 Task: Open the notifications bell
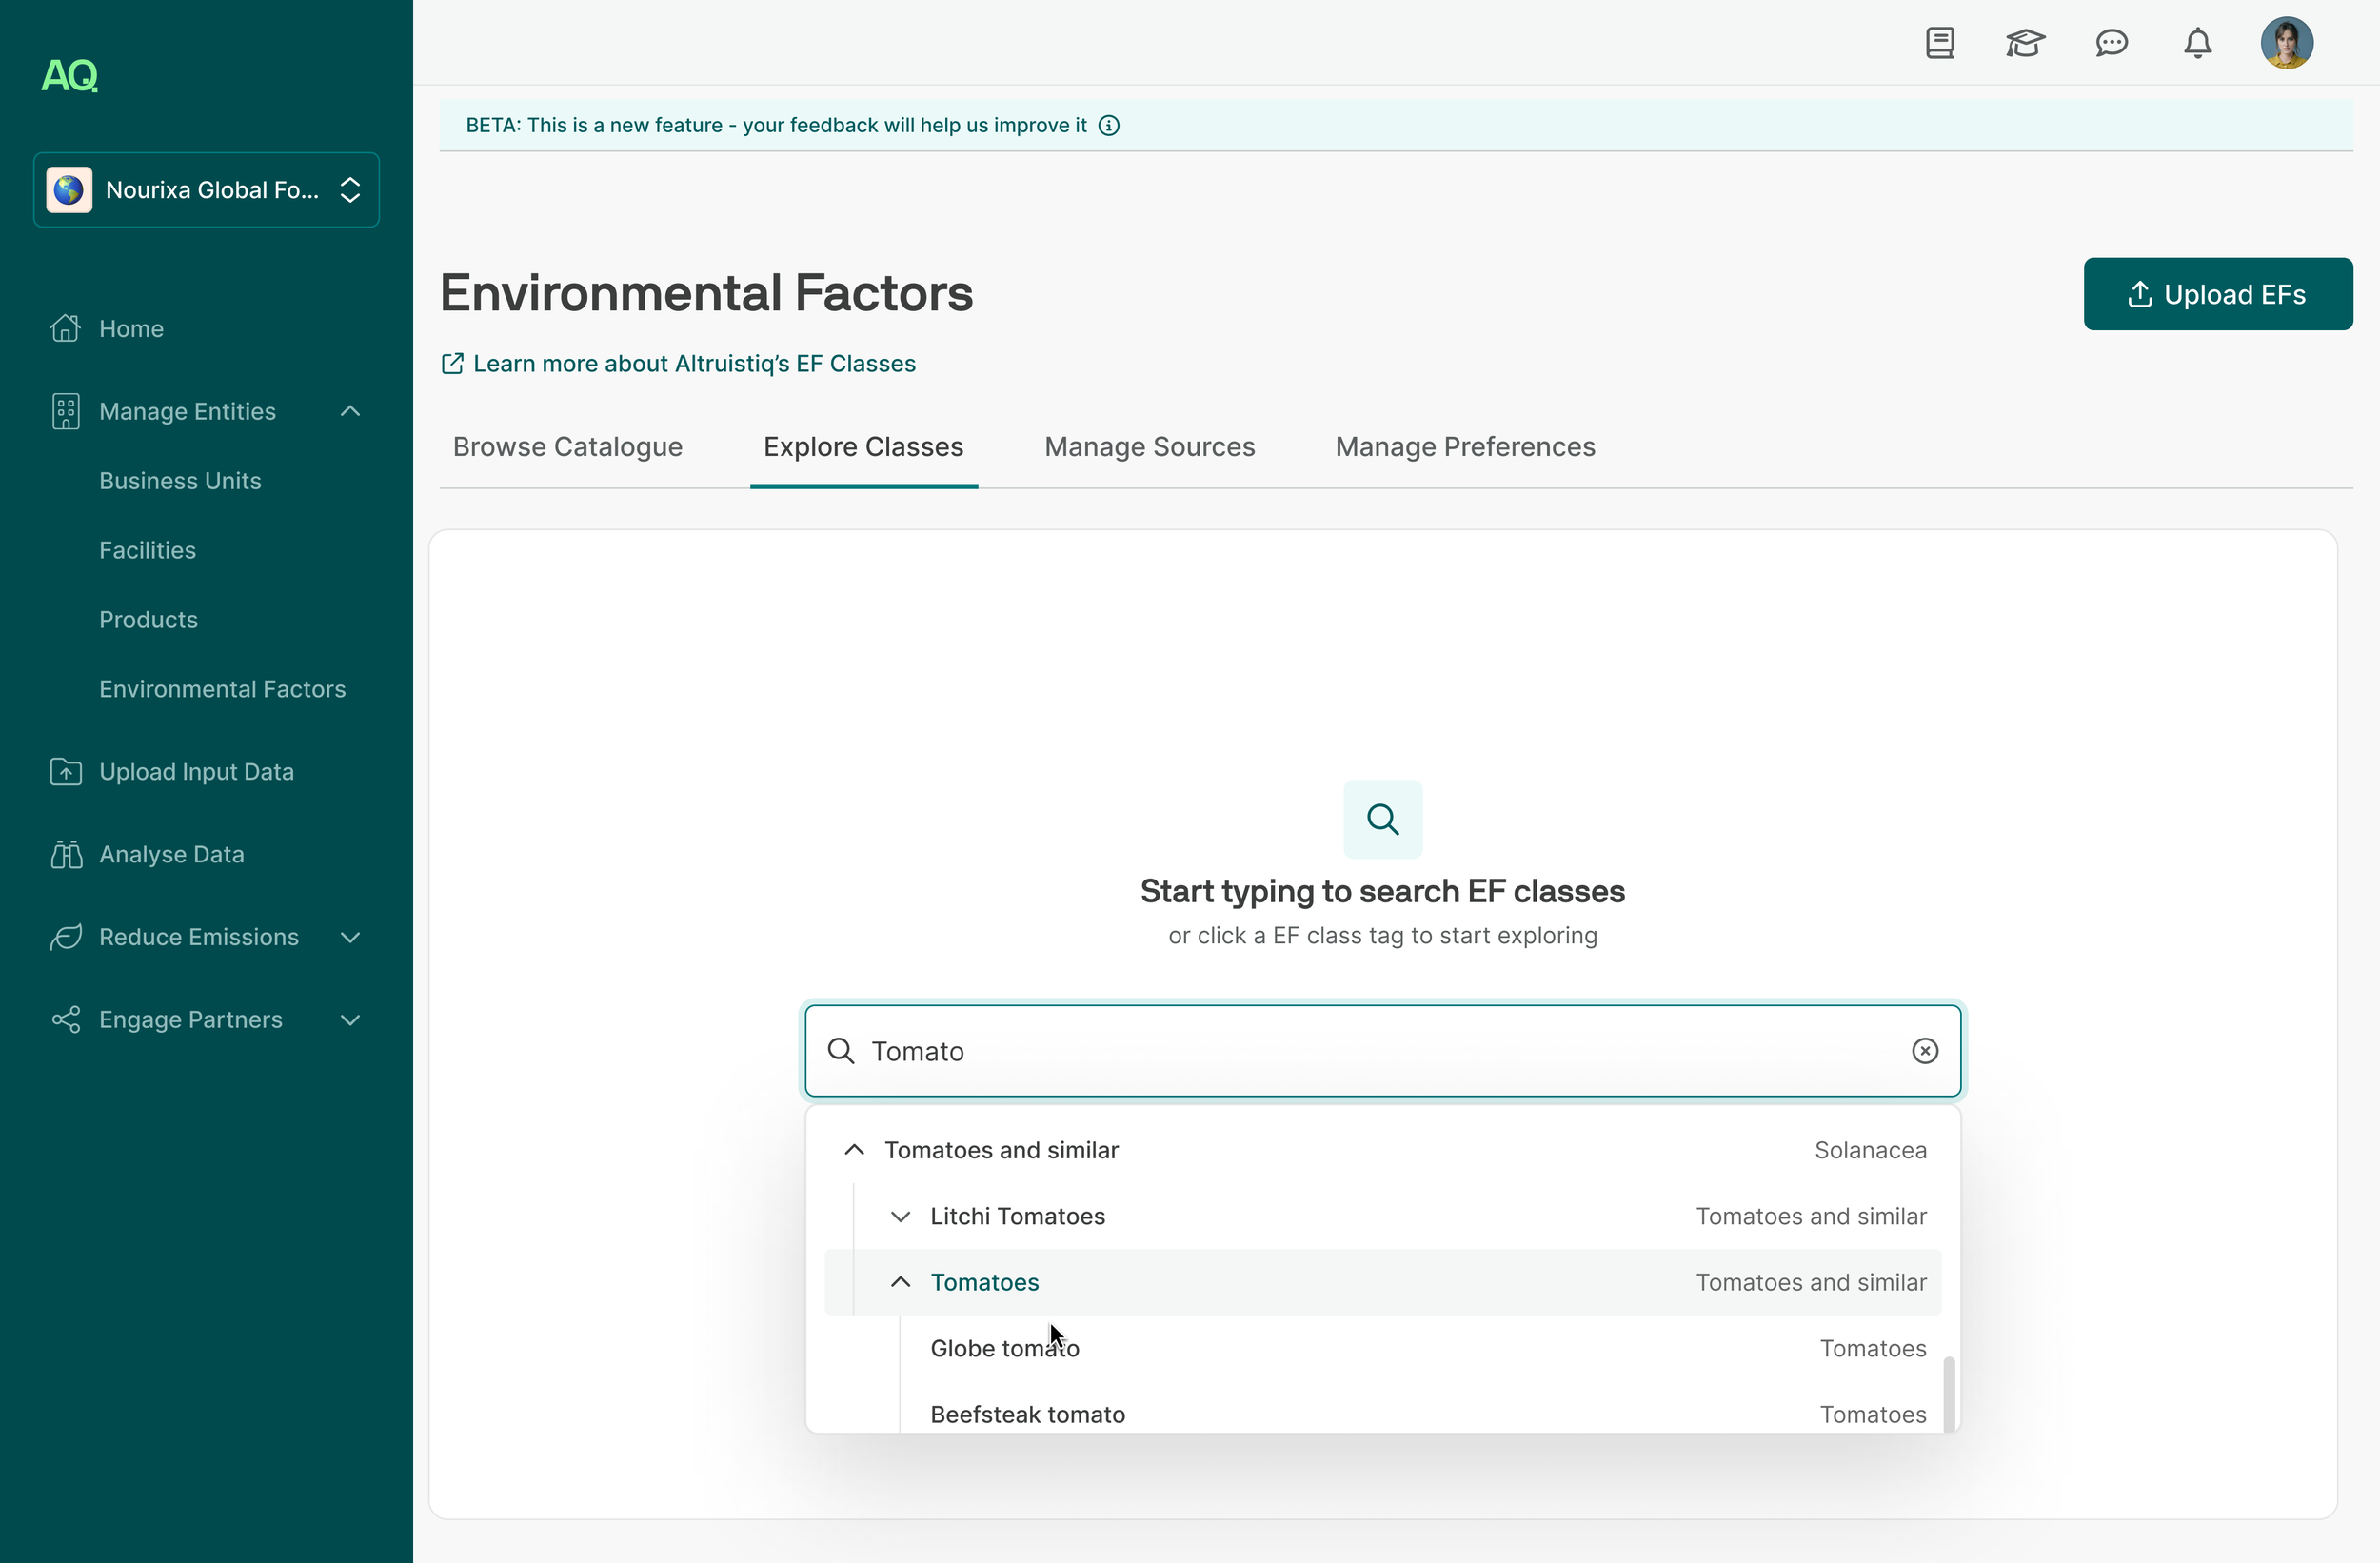[2197, 43]
